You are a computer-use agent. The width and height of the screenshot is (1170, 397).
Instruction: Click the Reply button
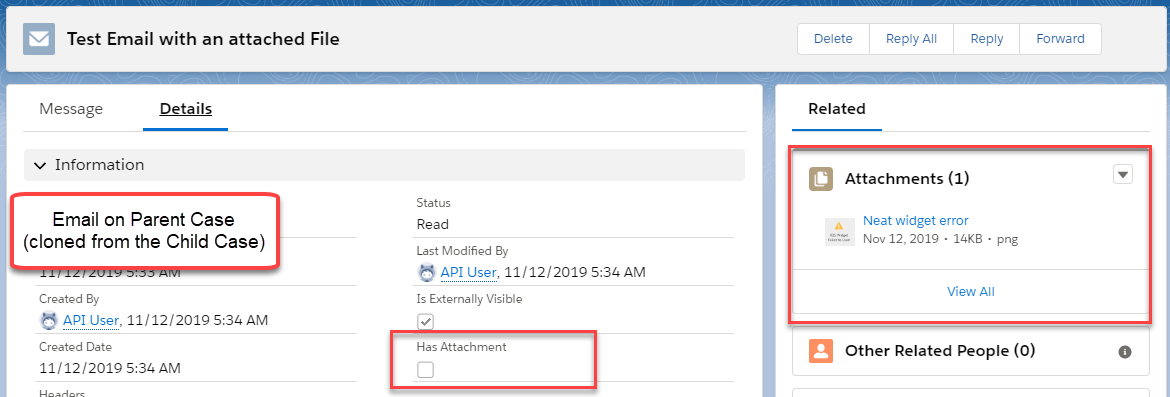986,39
